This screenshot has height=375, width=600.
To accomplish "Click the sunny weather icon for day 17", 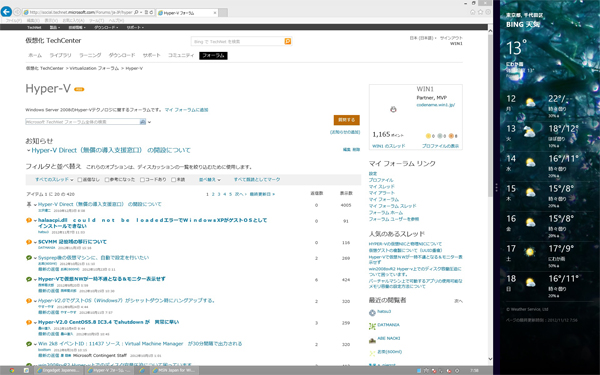I will click(x=530, y=252).
